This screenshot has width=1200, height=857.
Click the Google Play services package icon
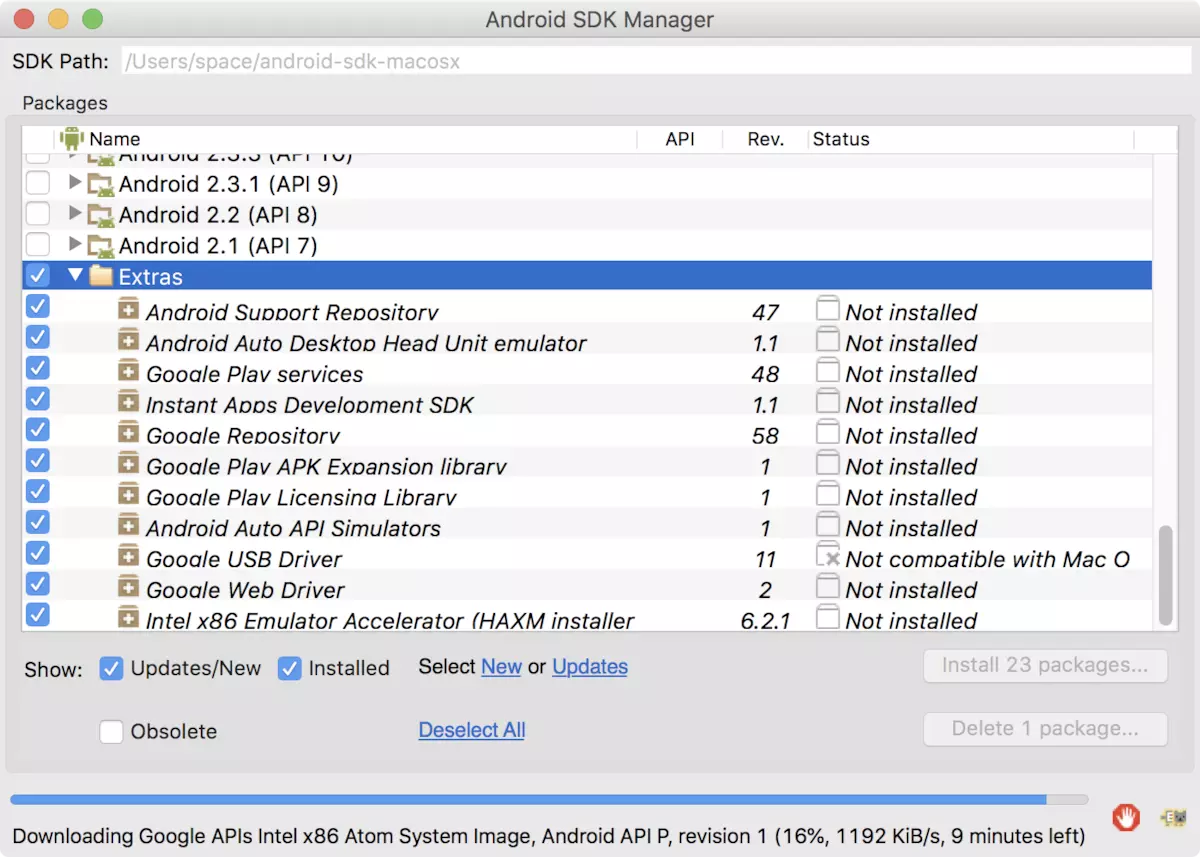pyautogui.click(x=128, y=371)
